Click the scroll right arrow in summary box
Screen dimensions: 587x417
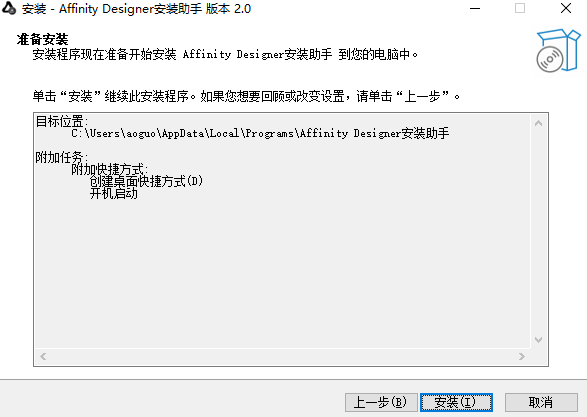(522, 356)
